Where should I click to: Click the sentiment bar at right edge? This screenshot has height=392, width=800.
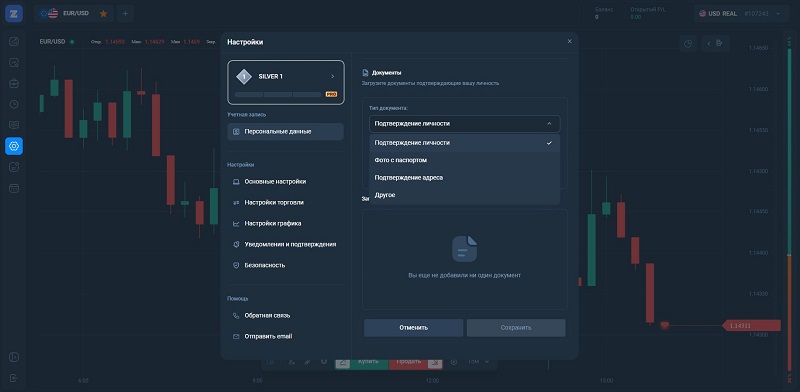(790, 209)
